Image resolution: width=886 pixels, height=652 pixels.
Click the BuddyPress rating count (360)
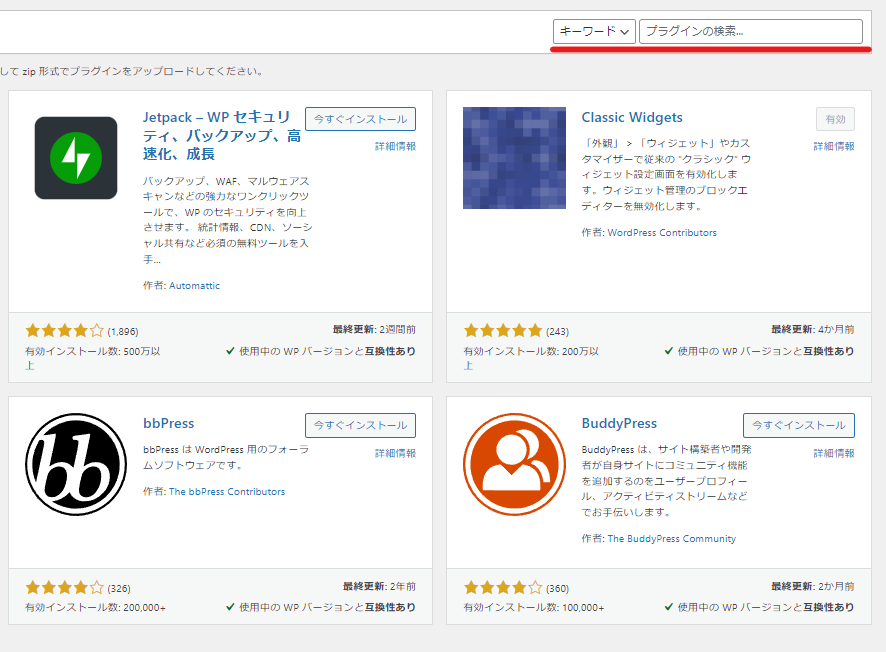coord(557,589)
